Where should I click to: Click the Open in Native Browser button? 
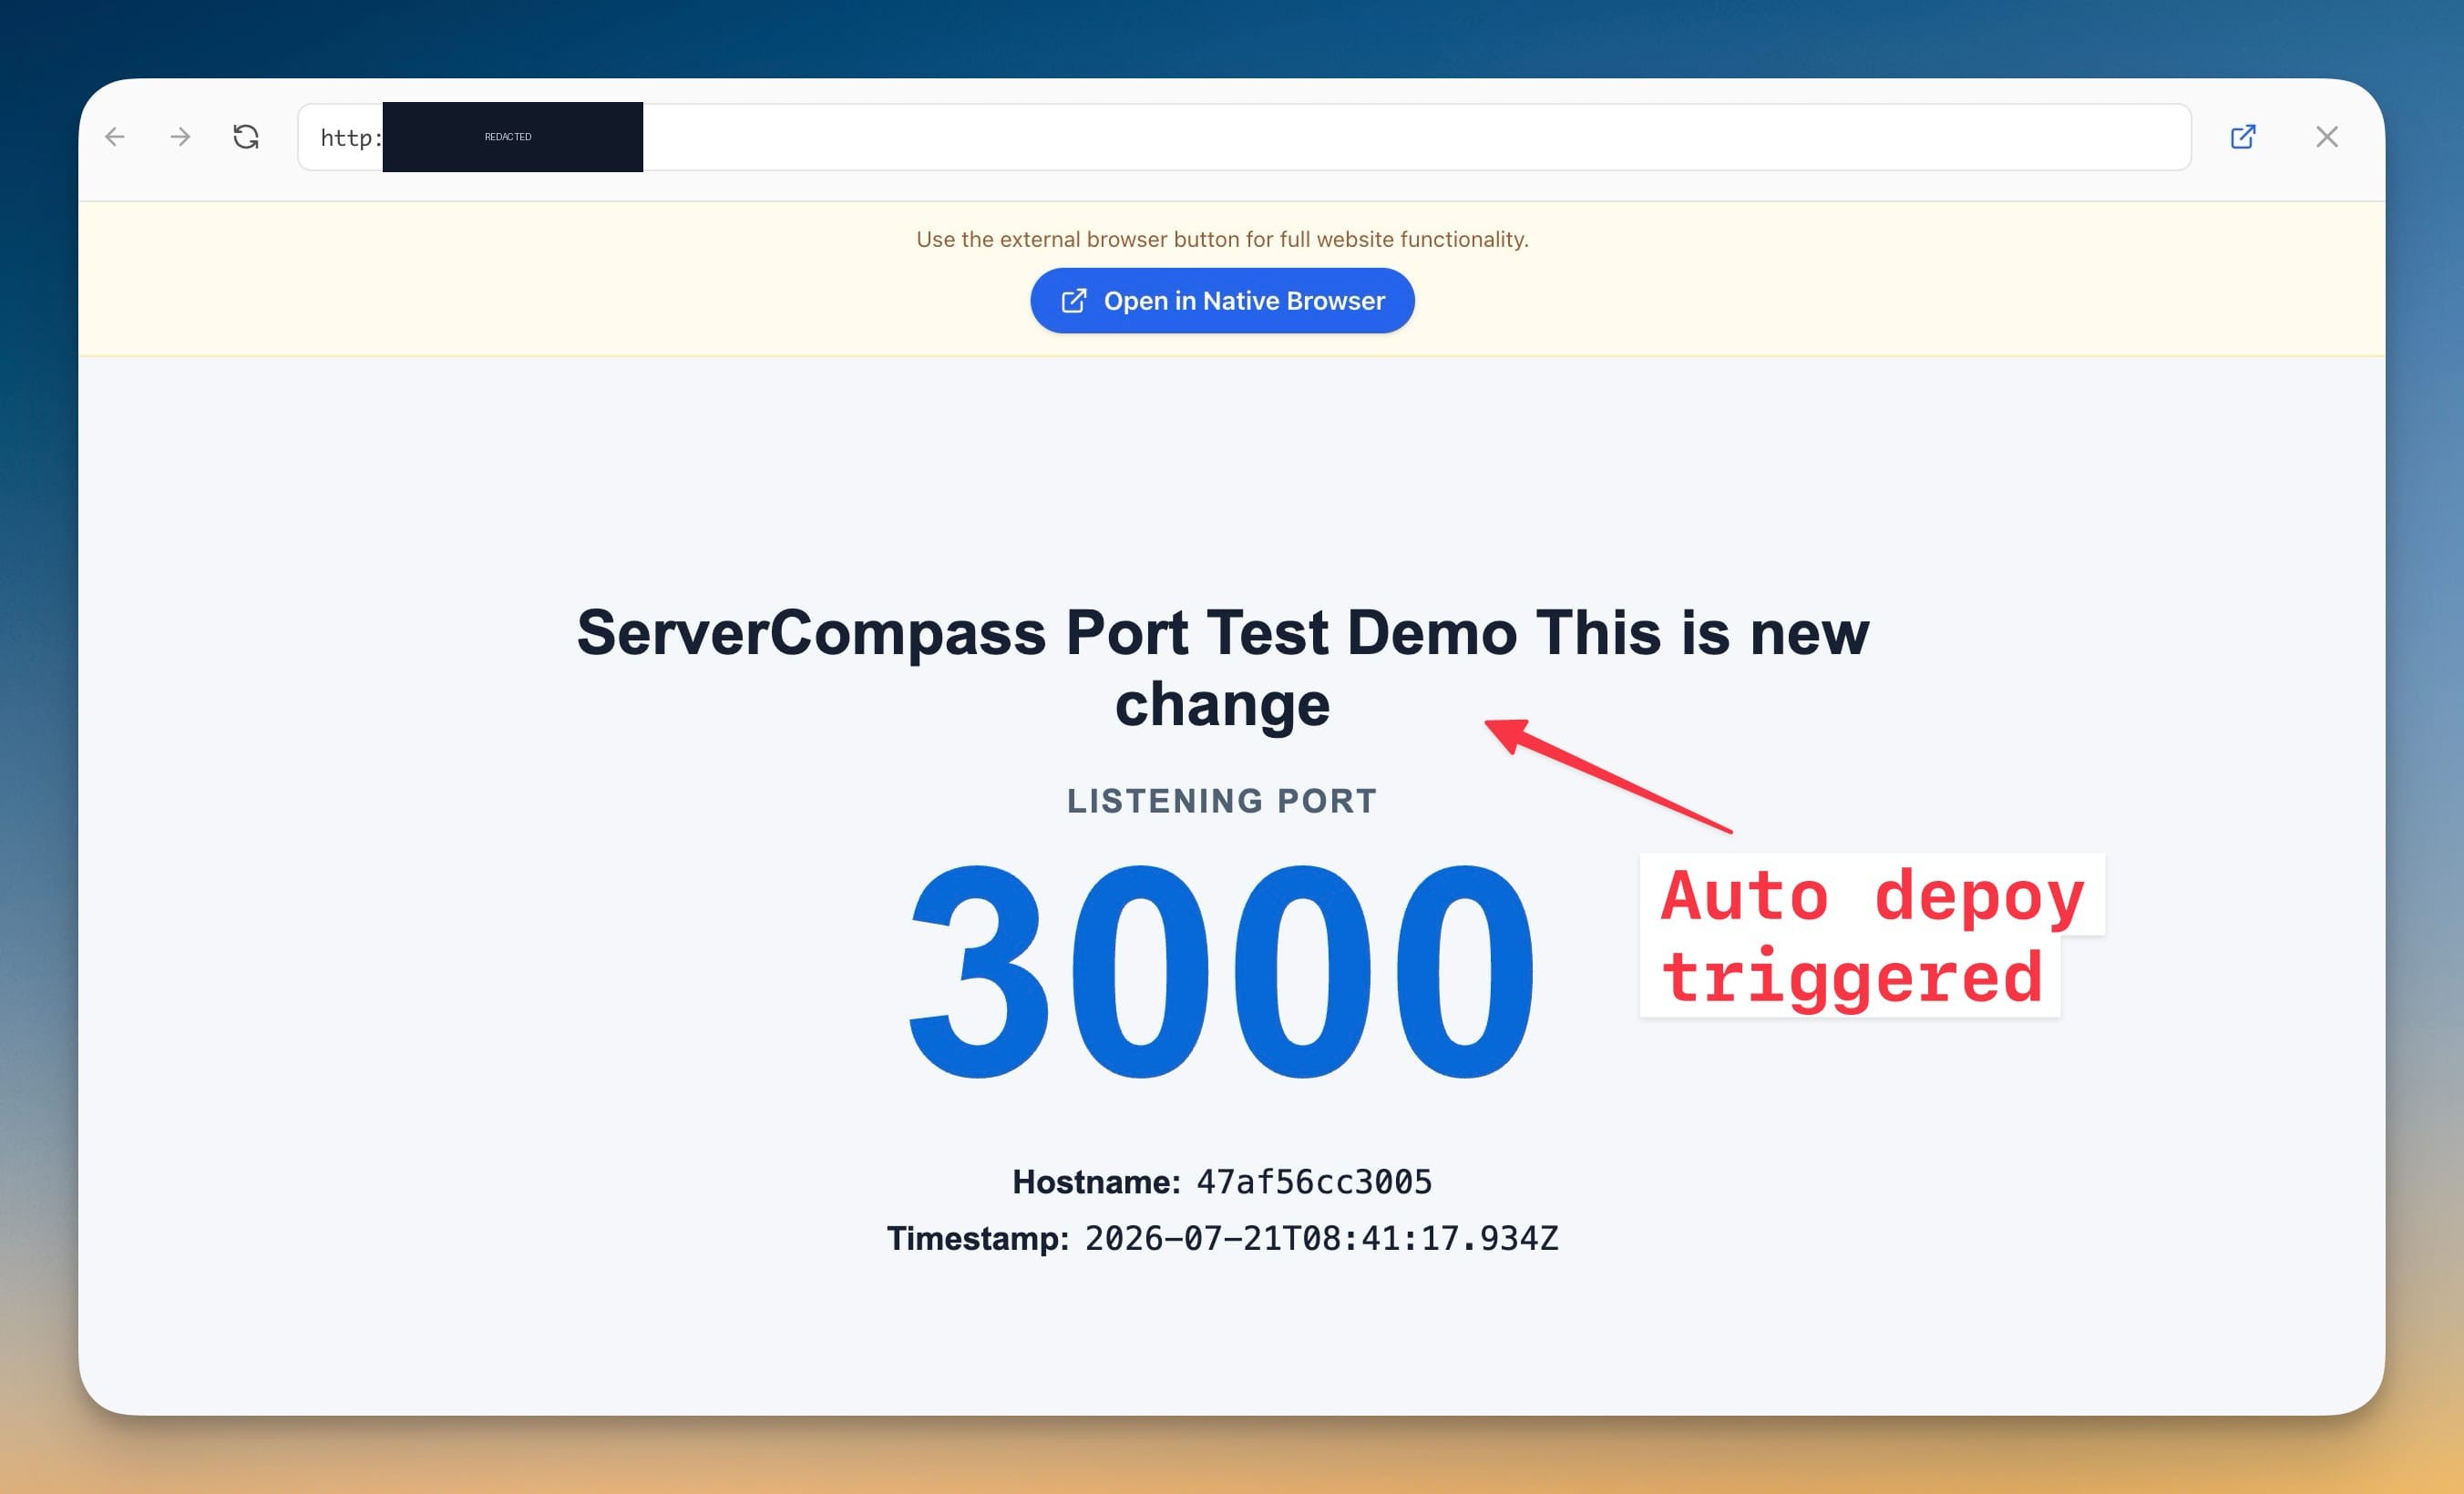[x=1222, y=300]
